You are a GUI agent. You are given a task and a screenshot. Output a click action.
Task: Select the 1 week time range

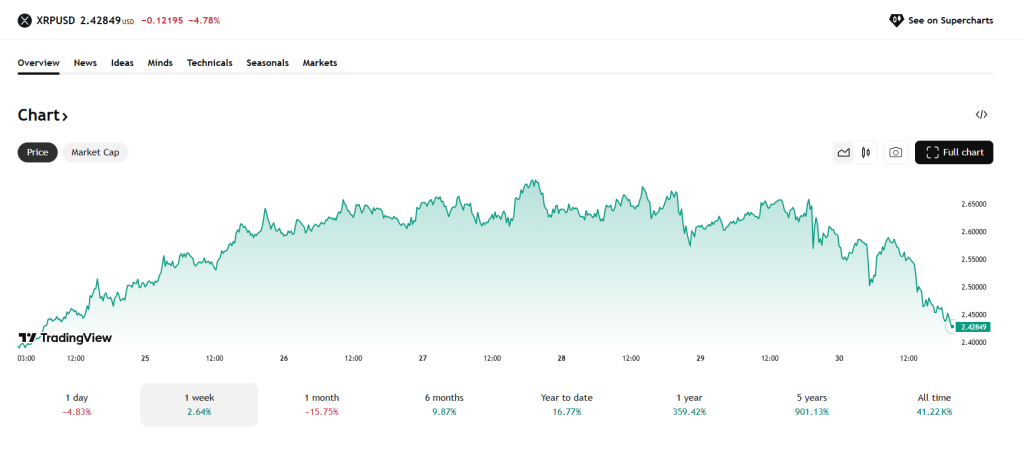click(199, 404)
